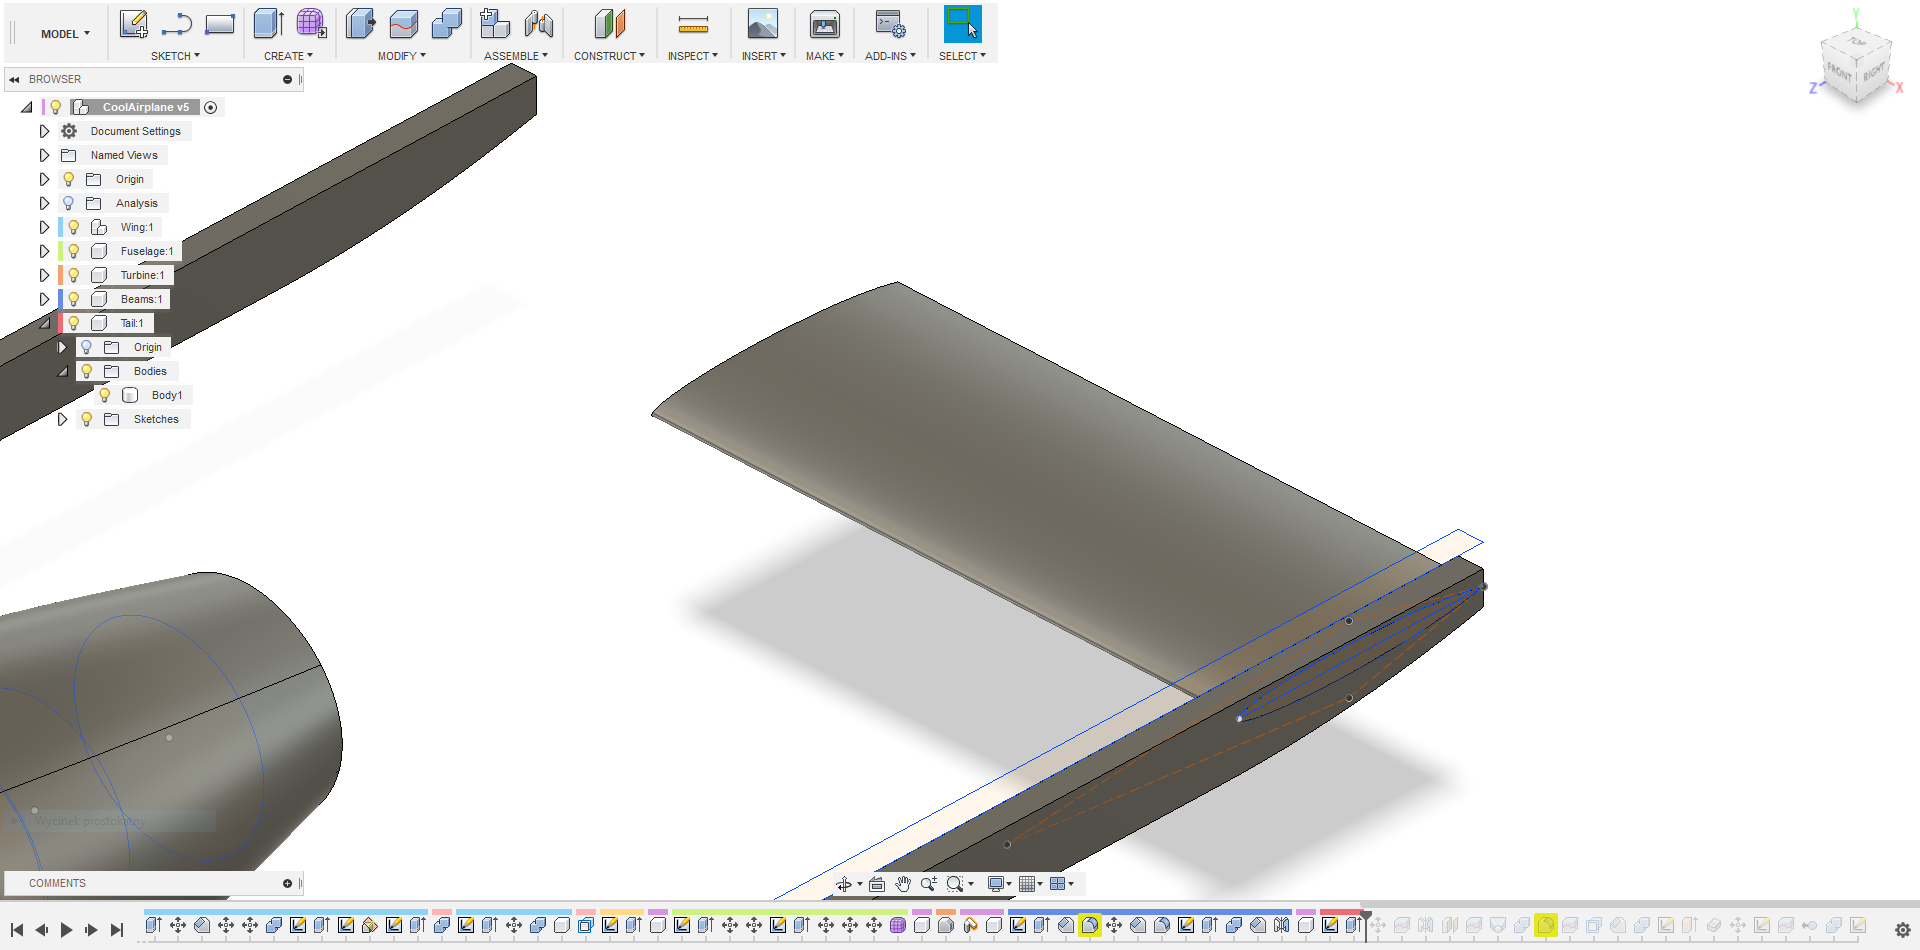
Task: Select the Rectangle sketch tool icon
Action: point(220,24)
